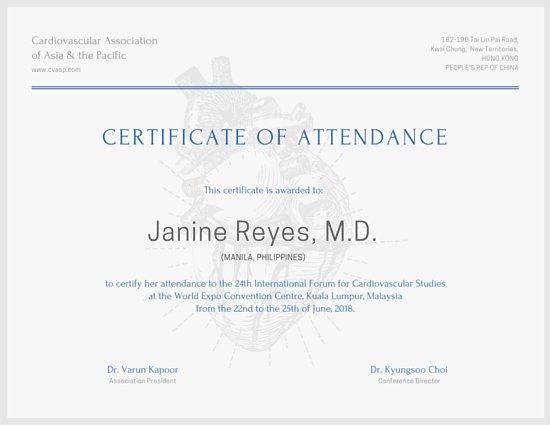Select the recipient name Janine Reyes, M.D.
This screenshot has width=550, height=425.
pos(262,231)
